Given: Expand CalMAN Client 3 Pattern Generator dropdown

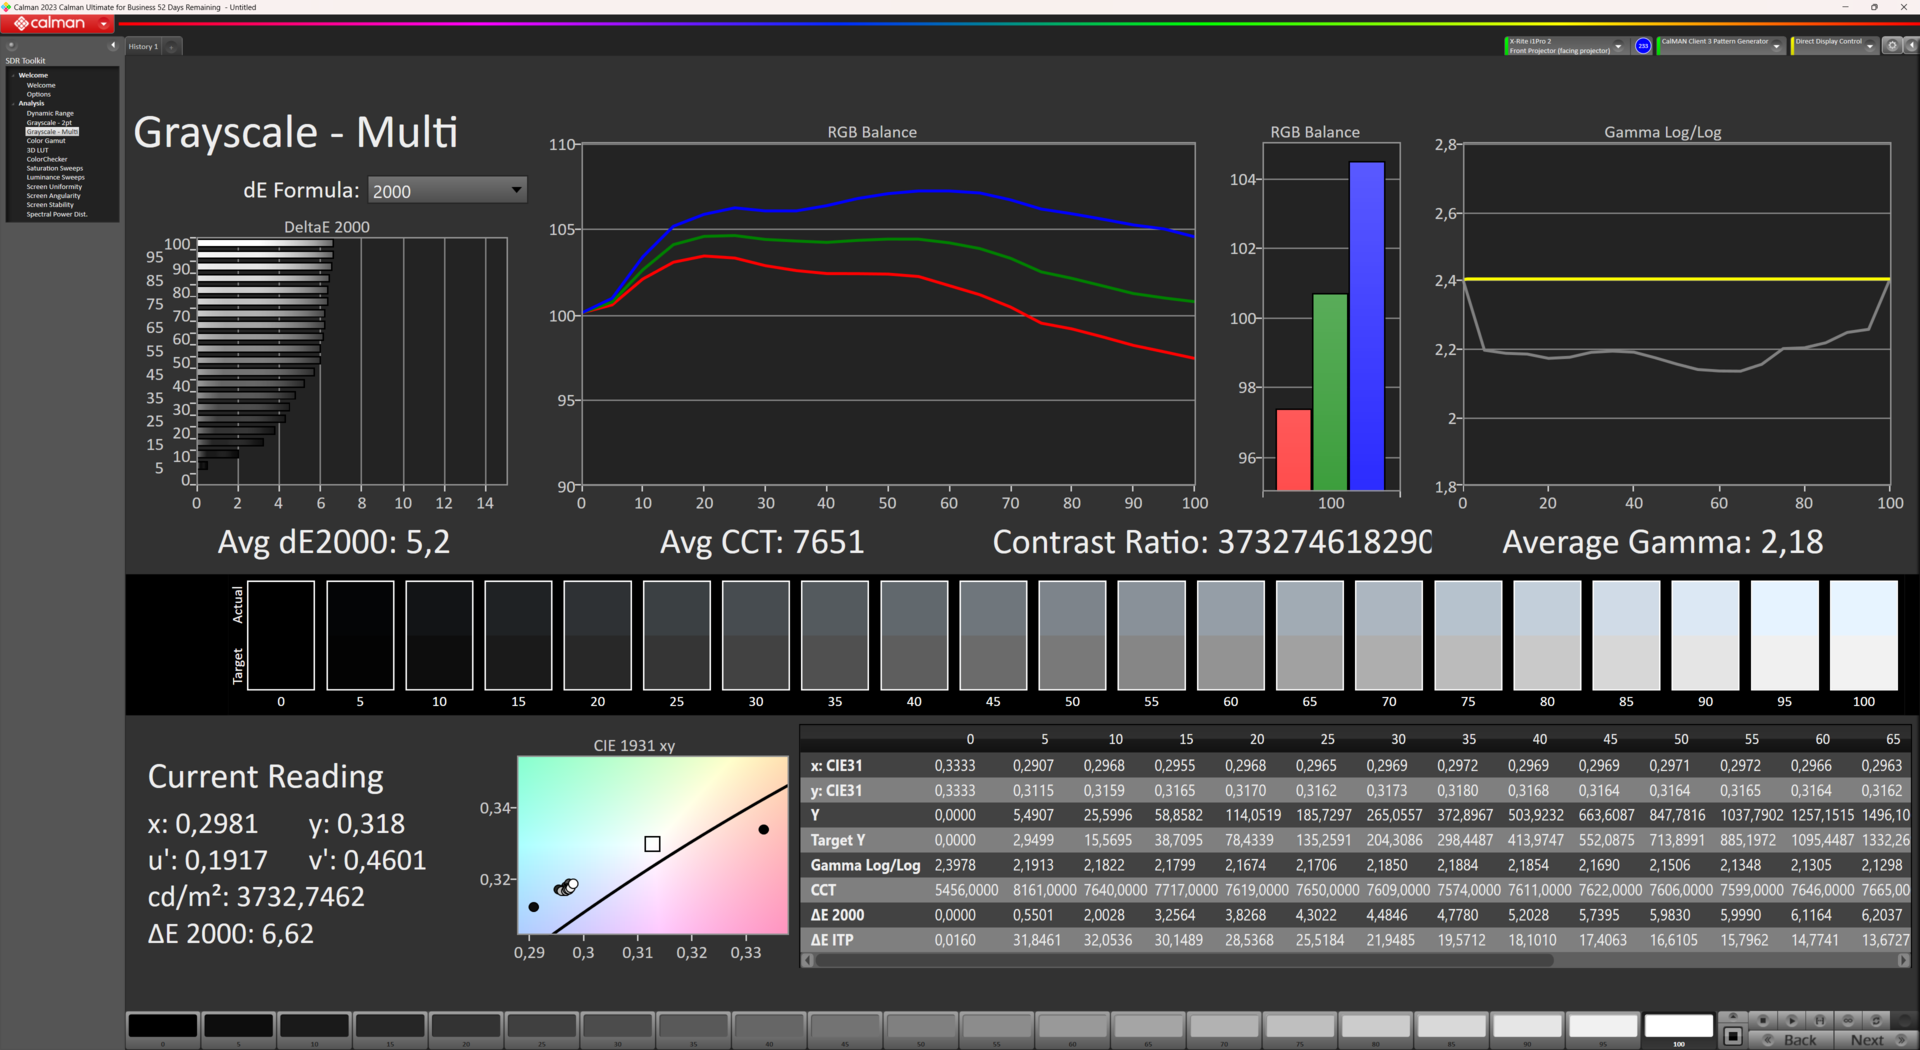Looking at the screenshot, I should (x=1776, y=46).
